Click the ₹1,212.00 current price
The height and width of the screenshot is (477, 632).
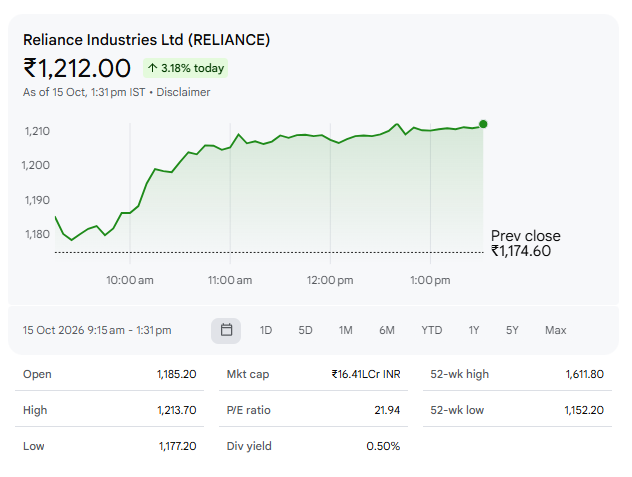pyautogui.click(x=77, y=68)
